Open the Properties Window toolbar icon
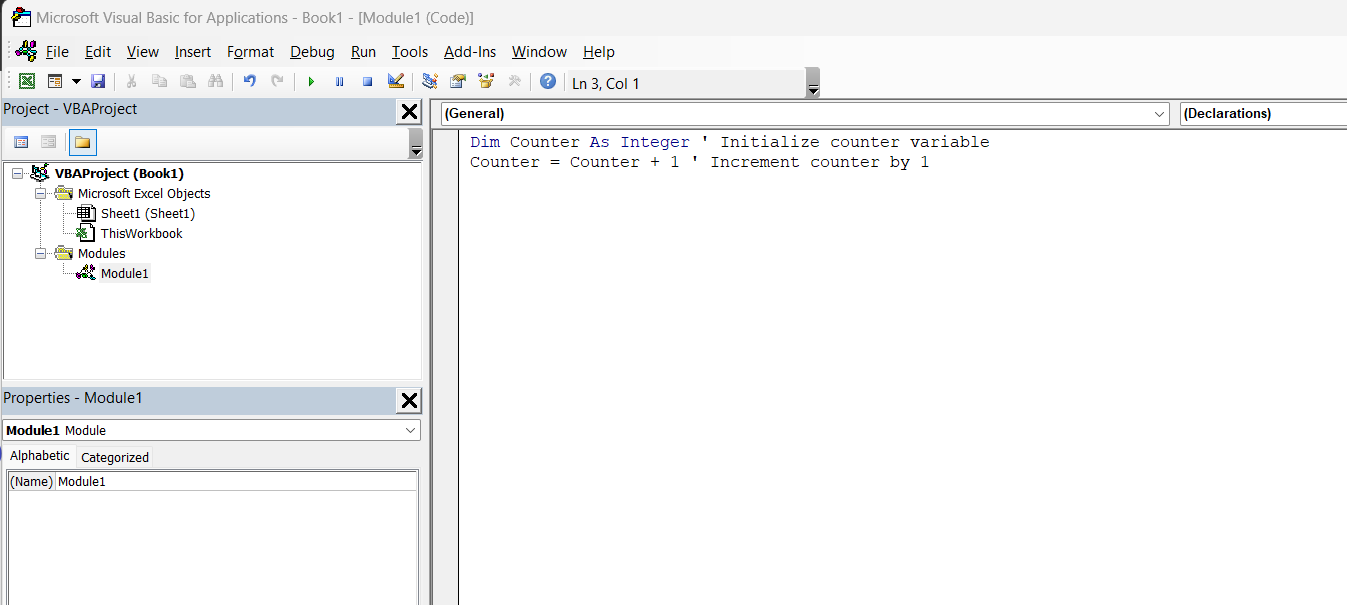The height and width of the screenshot is (605, 1347). coord(458,82)
